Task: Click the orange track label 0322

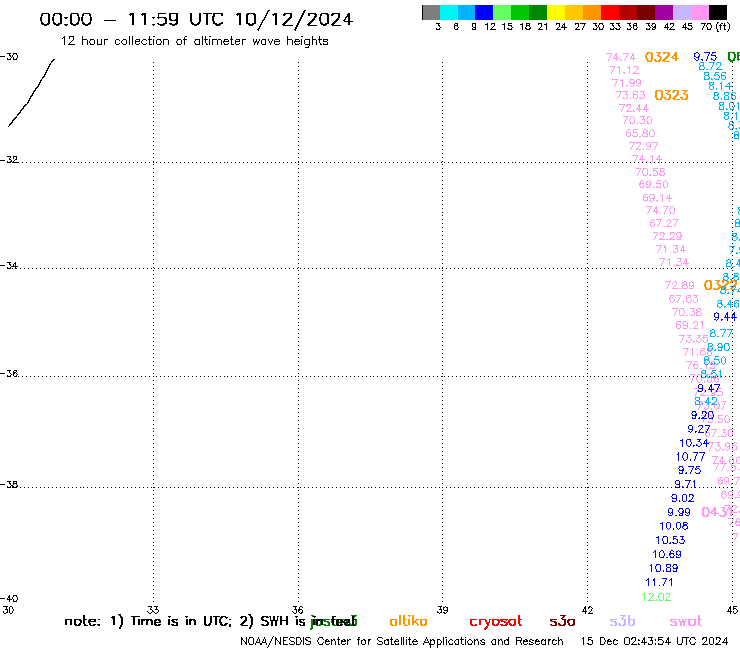Action: point(720,285)
